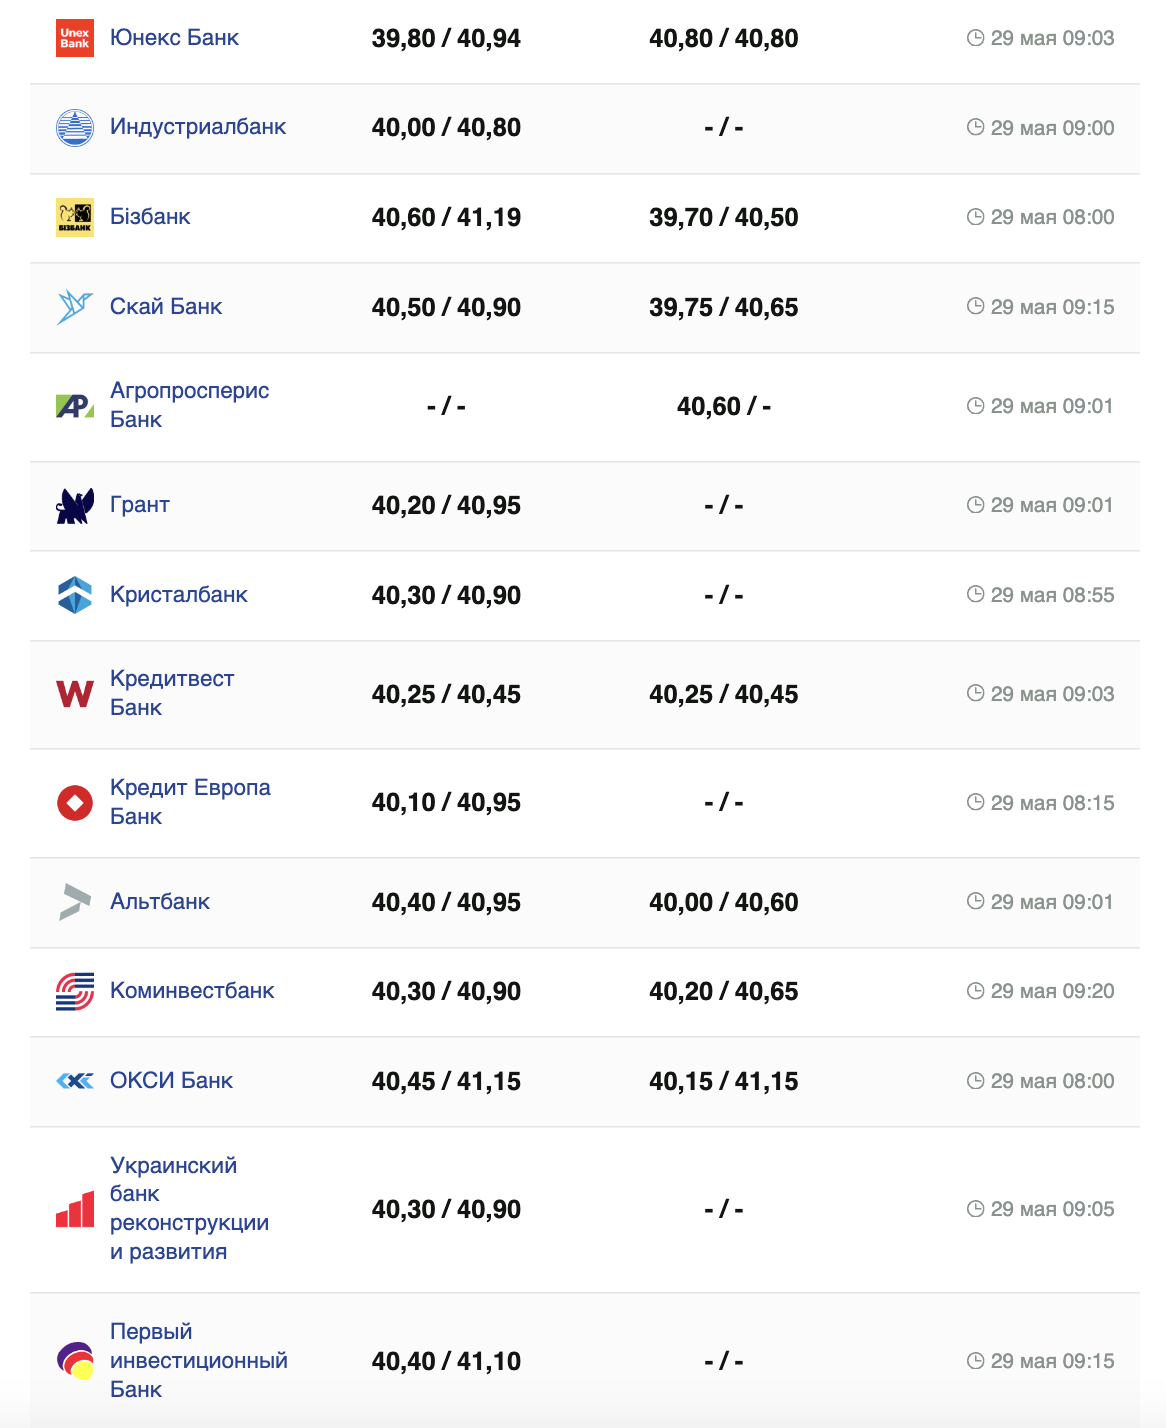Click the Бізбанк yellow logo icon

[75, 217]
